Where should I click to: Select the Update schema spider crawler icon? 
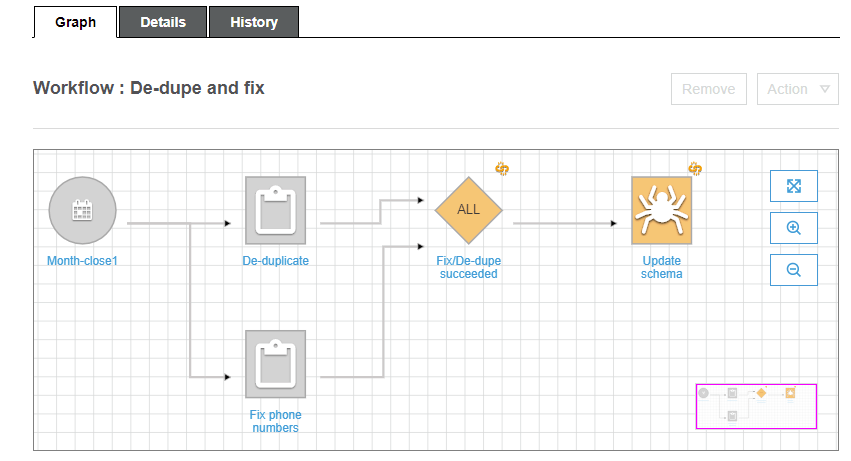click(662, 210)
